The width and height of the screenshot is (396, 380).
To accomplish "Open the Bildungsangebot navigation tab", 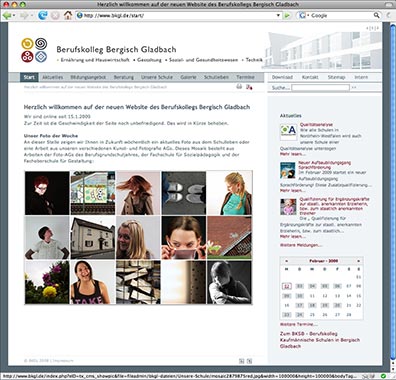I will point(88,77).
